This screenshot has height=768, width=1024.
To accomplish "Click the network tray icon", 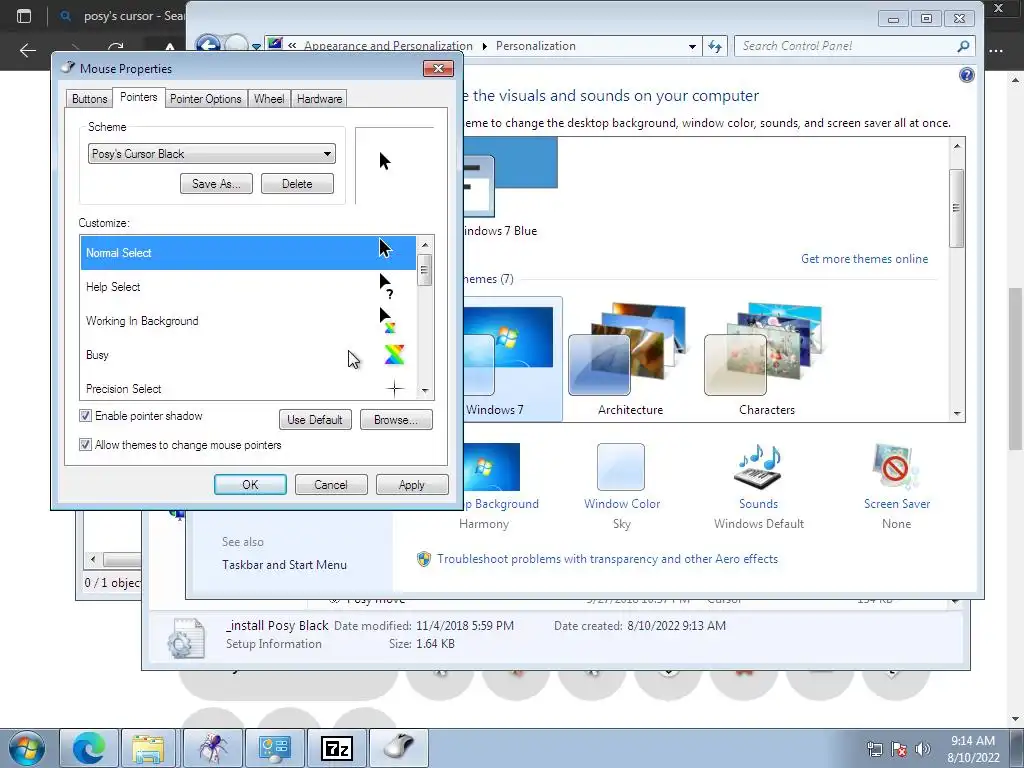I will coord(874,749).
